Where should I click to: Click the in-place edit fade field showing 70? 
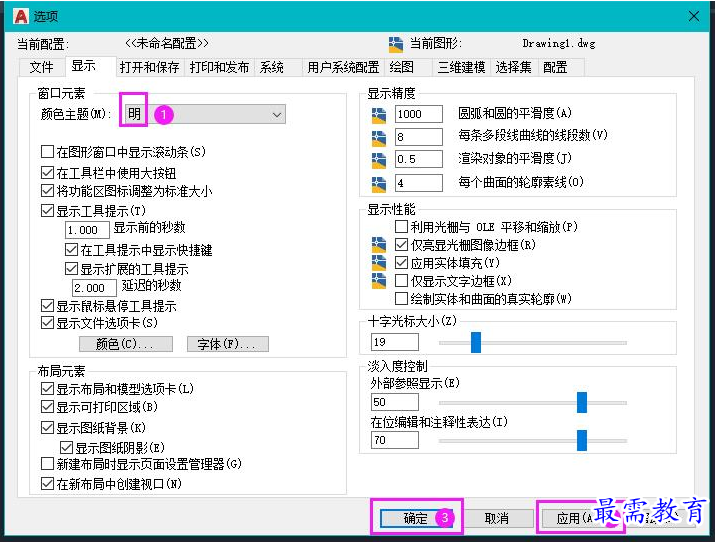click(395, 440)
